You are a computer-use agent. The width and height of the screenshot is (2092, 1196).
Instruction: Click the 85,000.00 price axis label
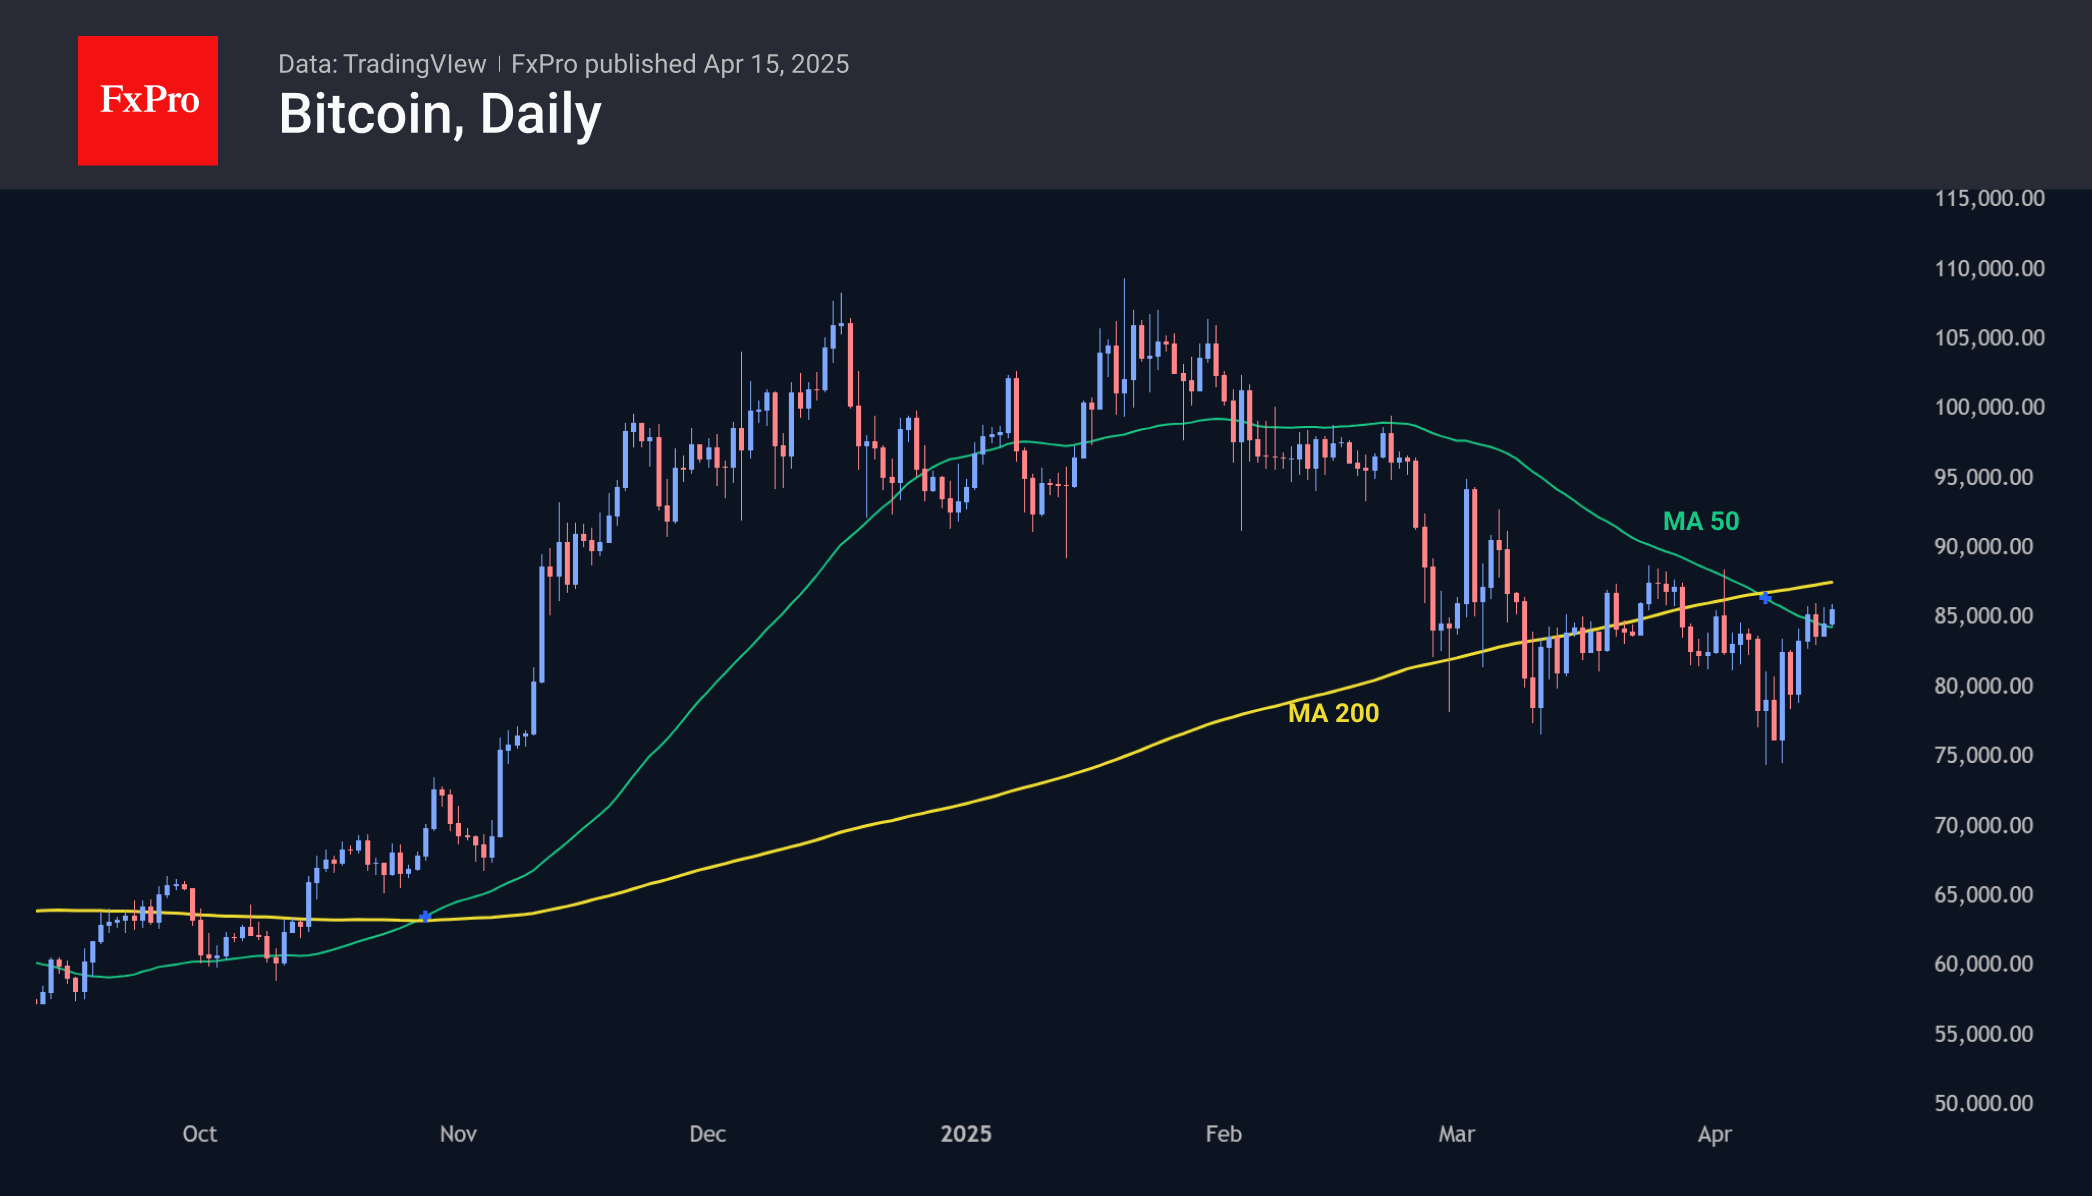1983,616
